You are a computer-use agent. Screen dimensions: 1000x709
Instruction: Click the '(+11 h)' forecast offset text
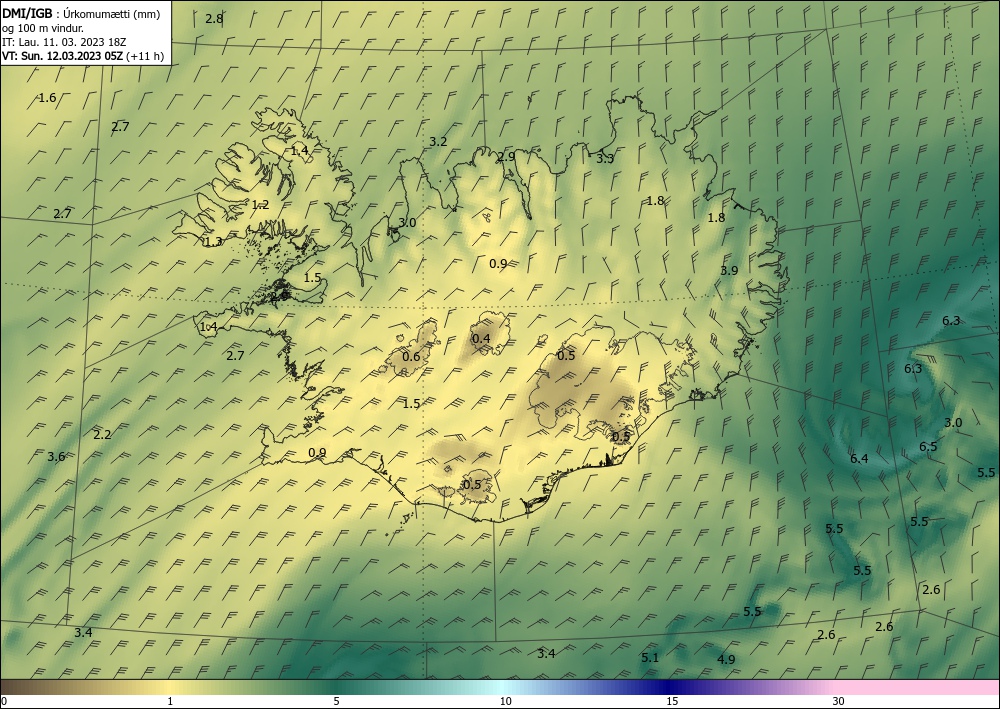(145, 56)
